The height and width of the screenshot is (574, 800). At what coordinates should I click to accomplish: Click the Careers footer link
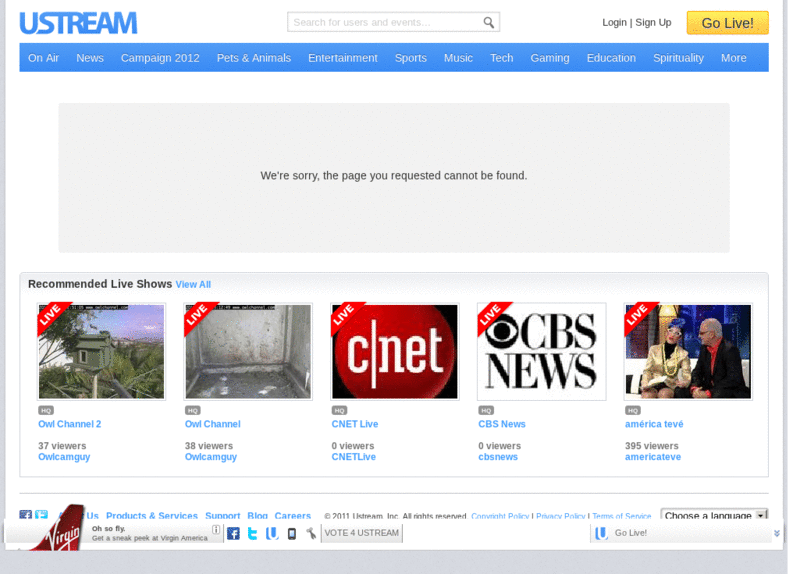[x=293, y=516]
